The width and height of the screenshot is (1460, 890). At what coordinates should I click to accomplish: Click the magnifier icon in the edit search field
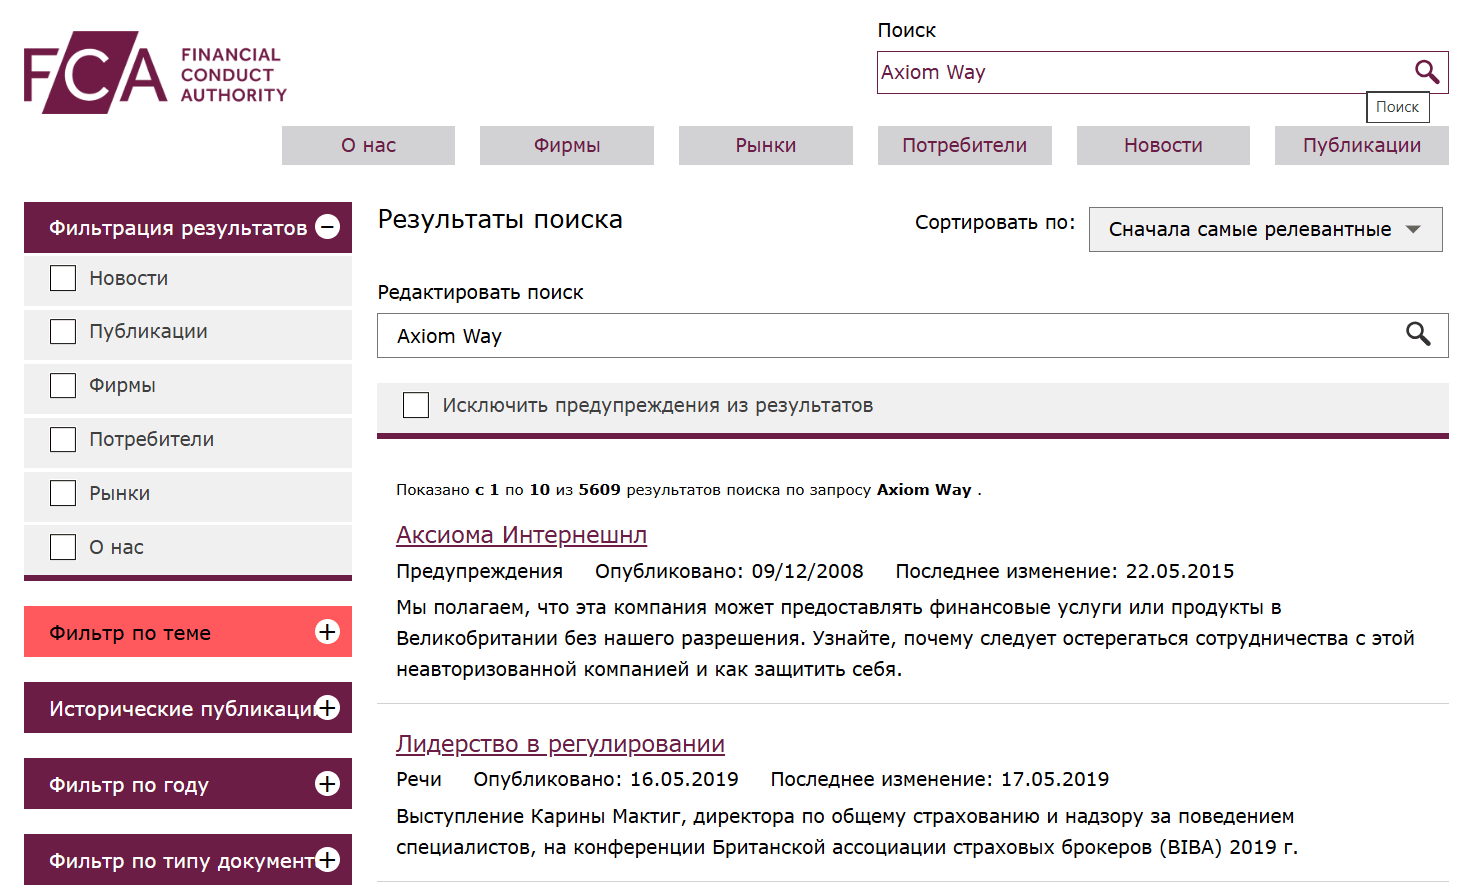tap(1419, 335)
